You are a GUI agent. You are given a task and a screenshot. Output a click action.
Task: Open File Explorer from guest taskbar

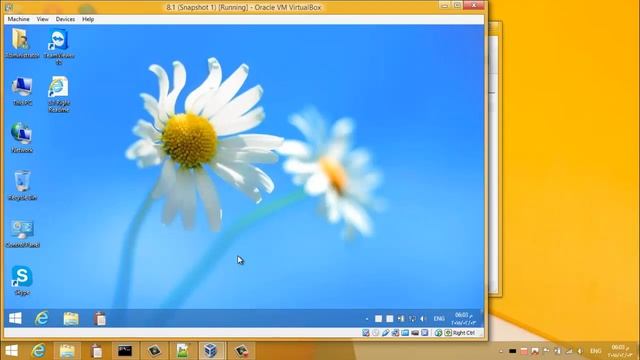pos(71,318)
